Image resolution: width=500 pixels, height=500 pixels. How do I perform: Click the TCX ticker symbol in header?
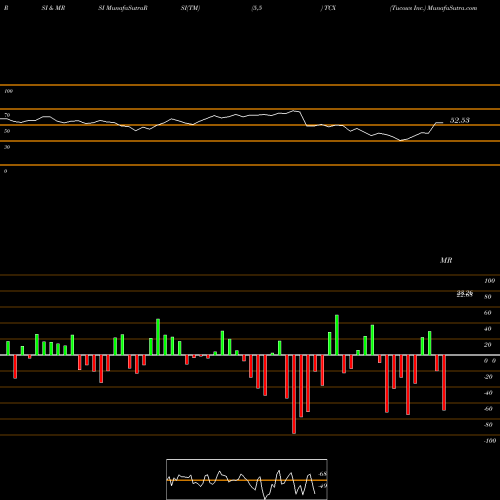330,8
